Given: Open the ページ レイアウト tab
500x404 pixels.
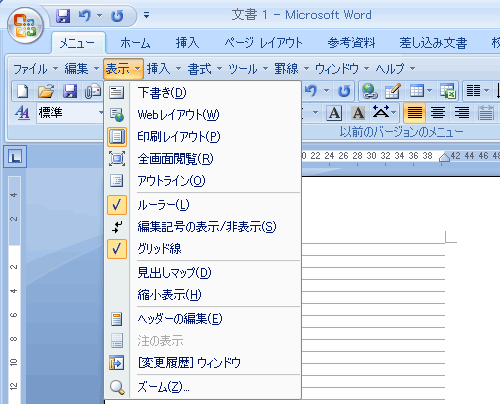Looking at the screenshot, I should point(263,43).
